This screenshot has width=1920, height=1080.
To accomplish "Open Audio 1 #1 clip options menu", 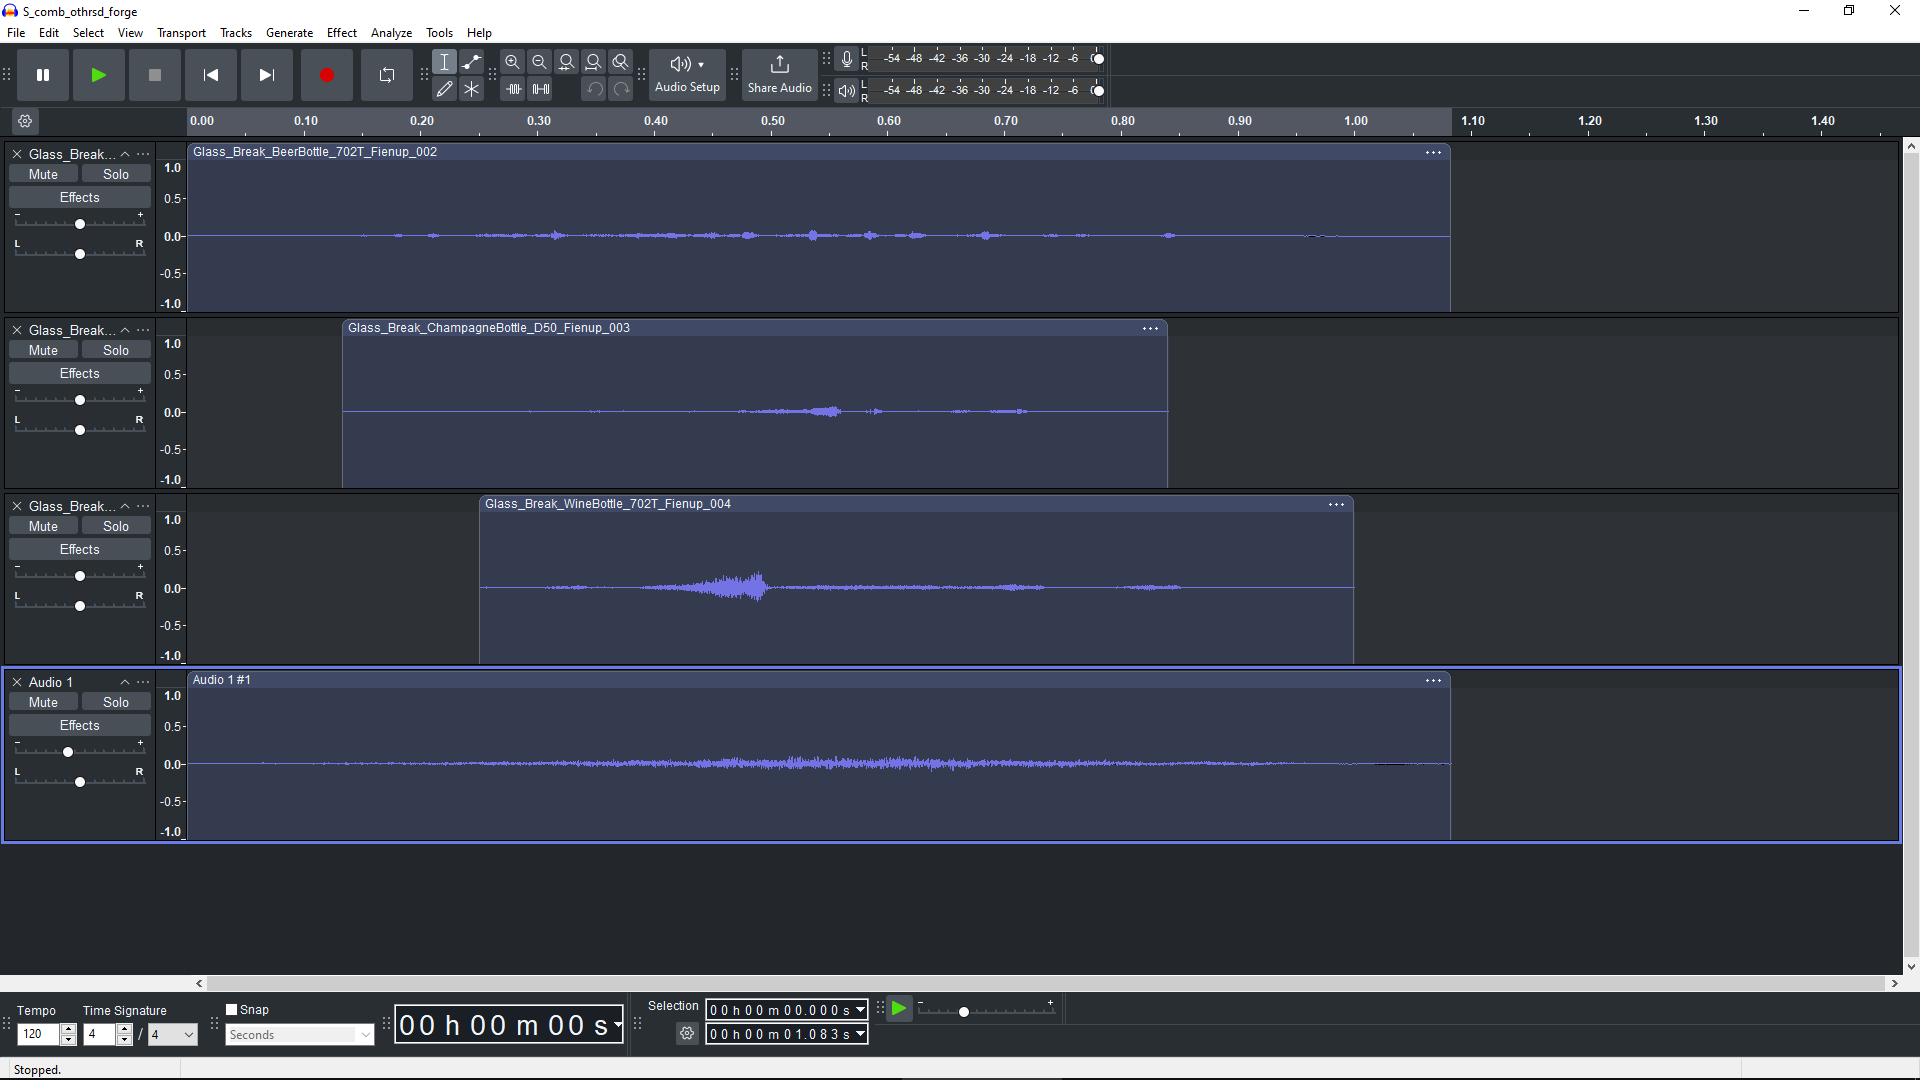I will (x=1433, y=681).
